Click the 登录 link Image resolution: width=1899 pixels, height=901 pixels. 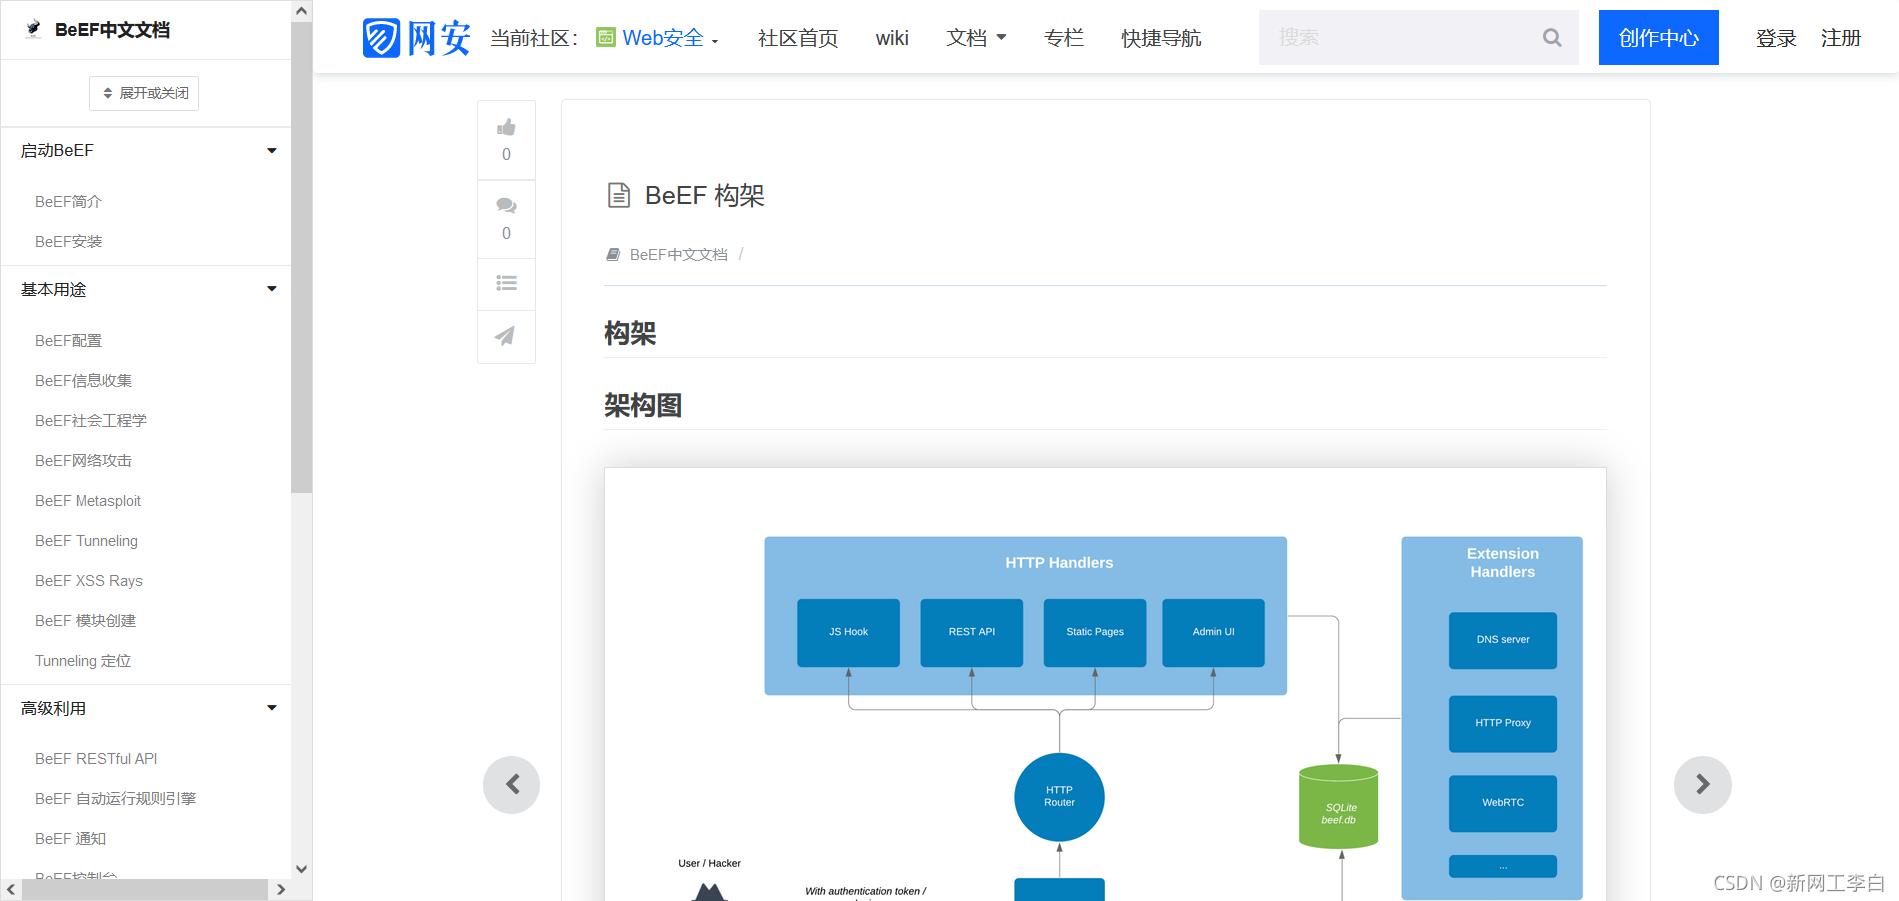(x=1776, y=38)
